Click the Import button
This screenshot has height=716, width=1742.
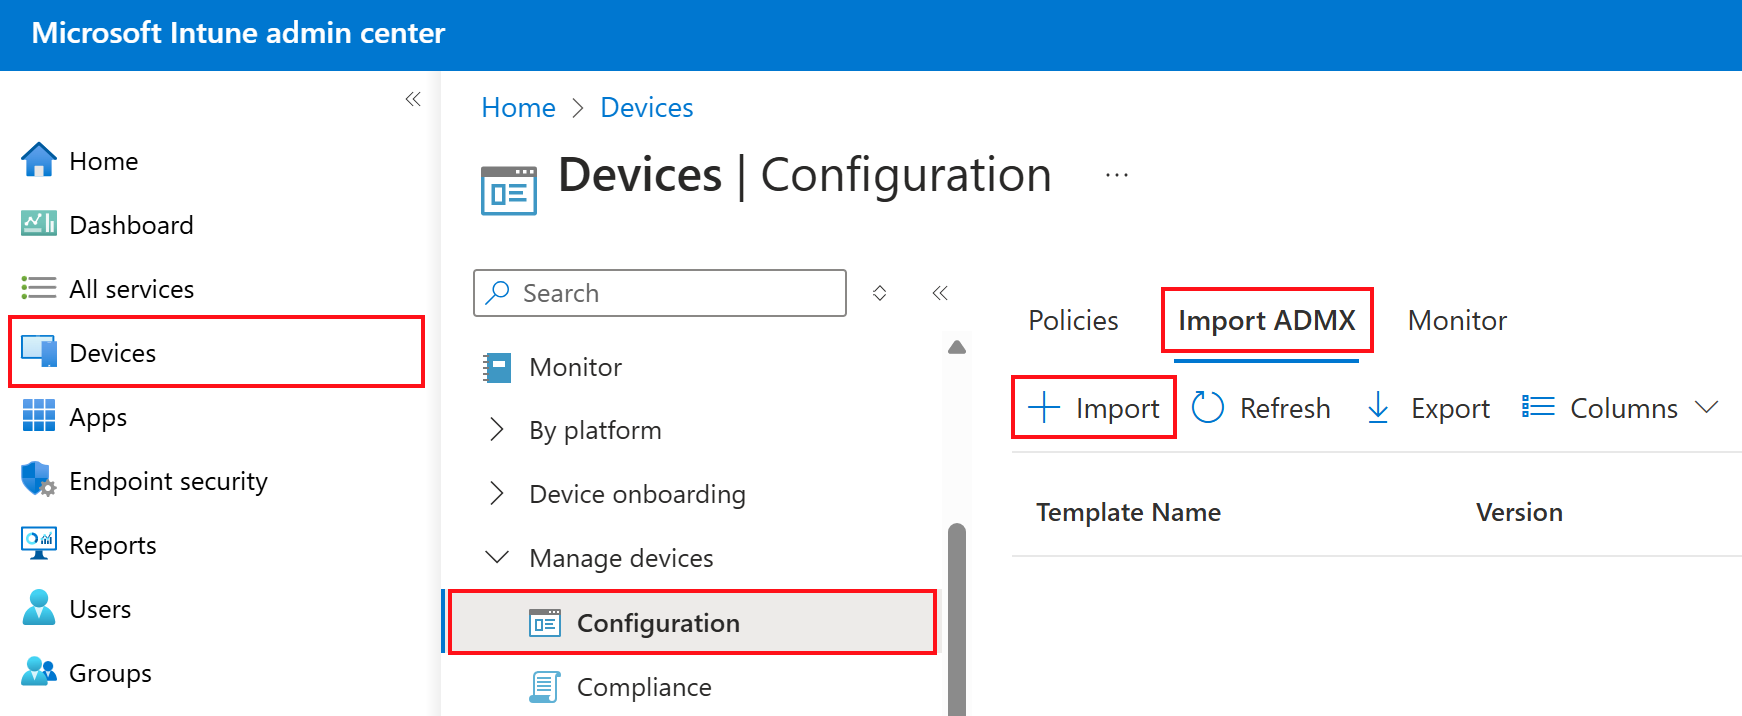[1095, 408]
